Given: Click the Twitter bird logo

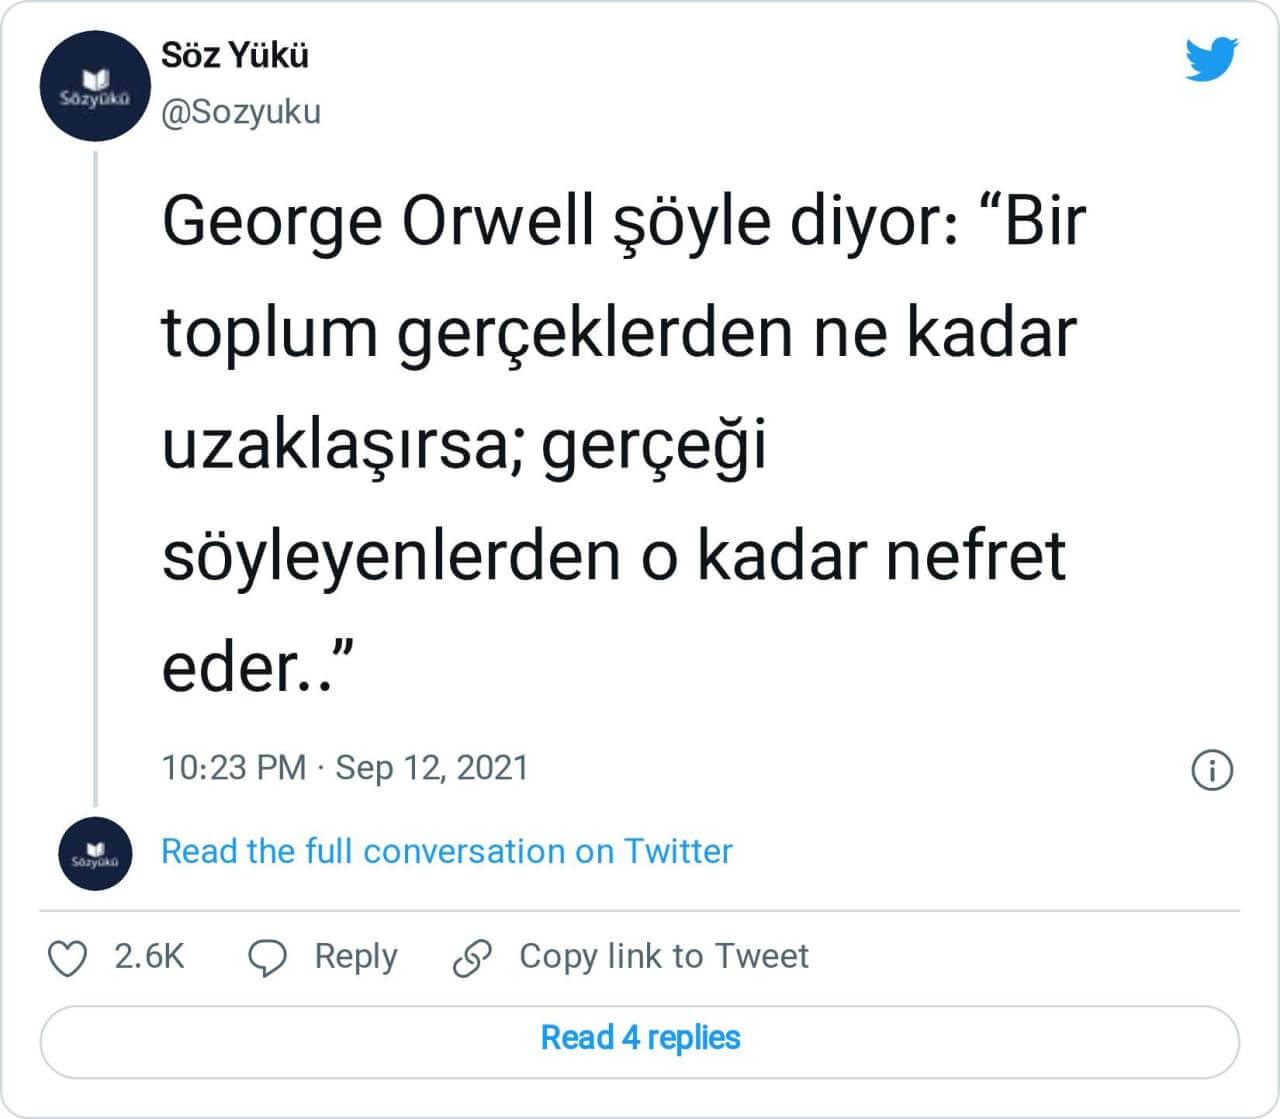Looking at the screenshot, I should coord(1212,60).
